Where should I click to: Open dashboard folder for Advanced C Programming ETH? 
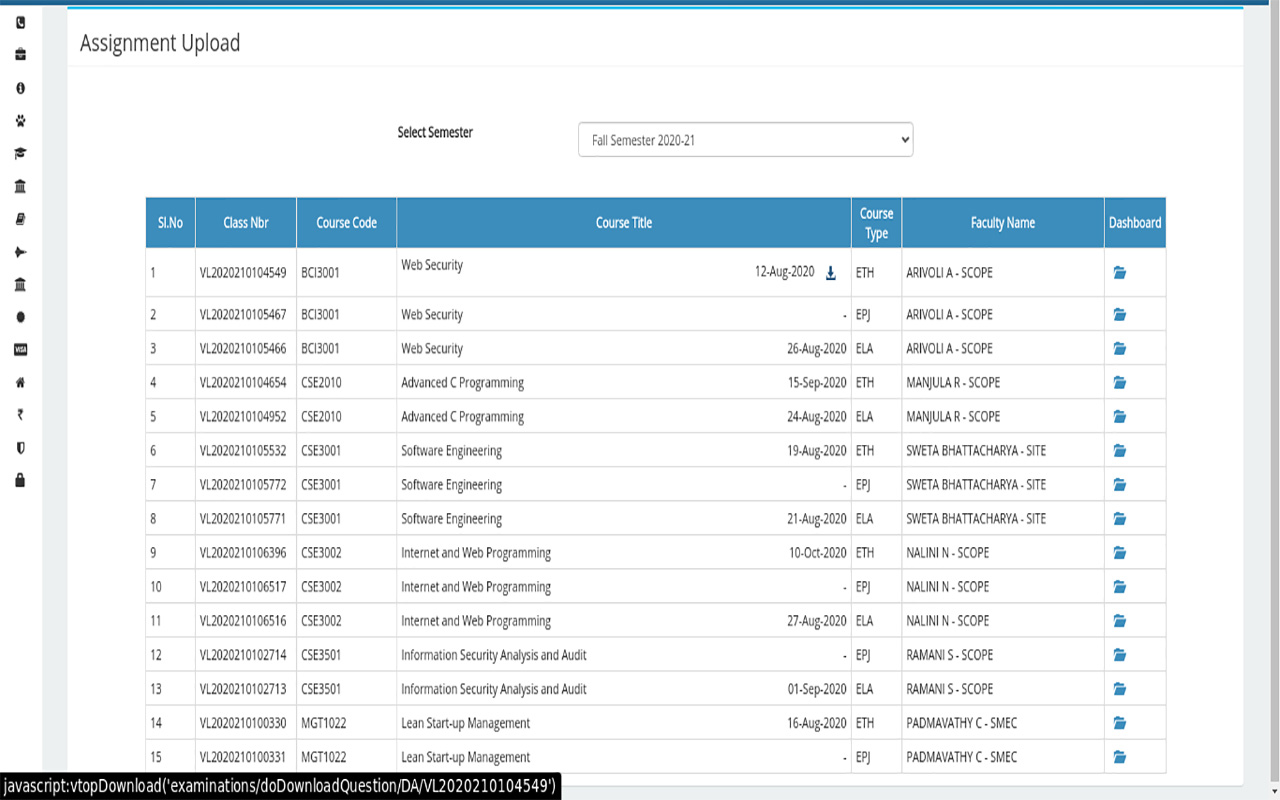pyautogui.click(x=1120, y=382)
